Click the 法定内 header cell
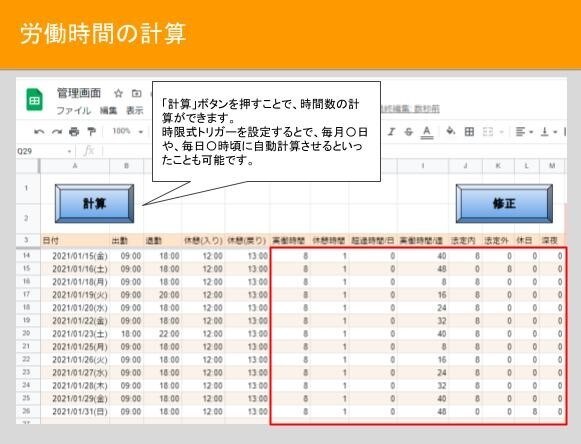 click(x=465, y=241)
